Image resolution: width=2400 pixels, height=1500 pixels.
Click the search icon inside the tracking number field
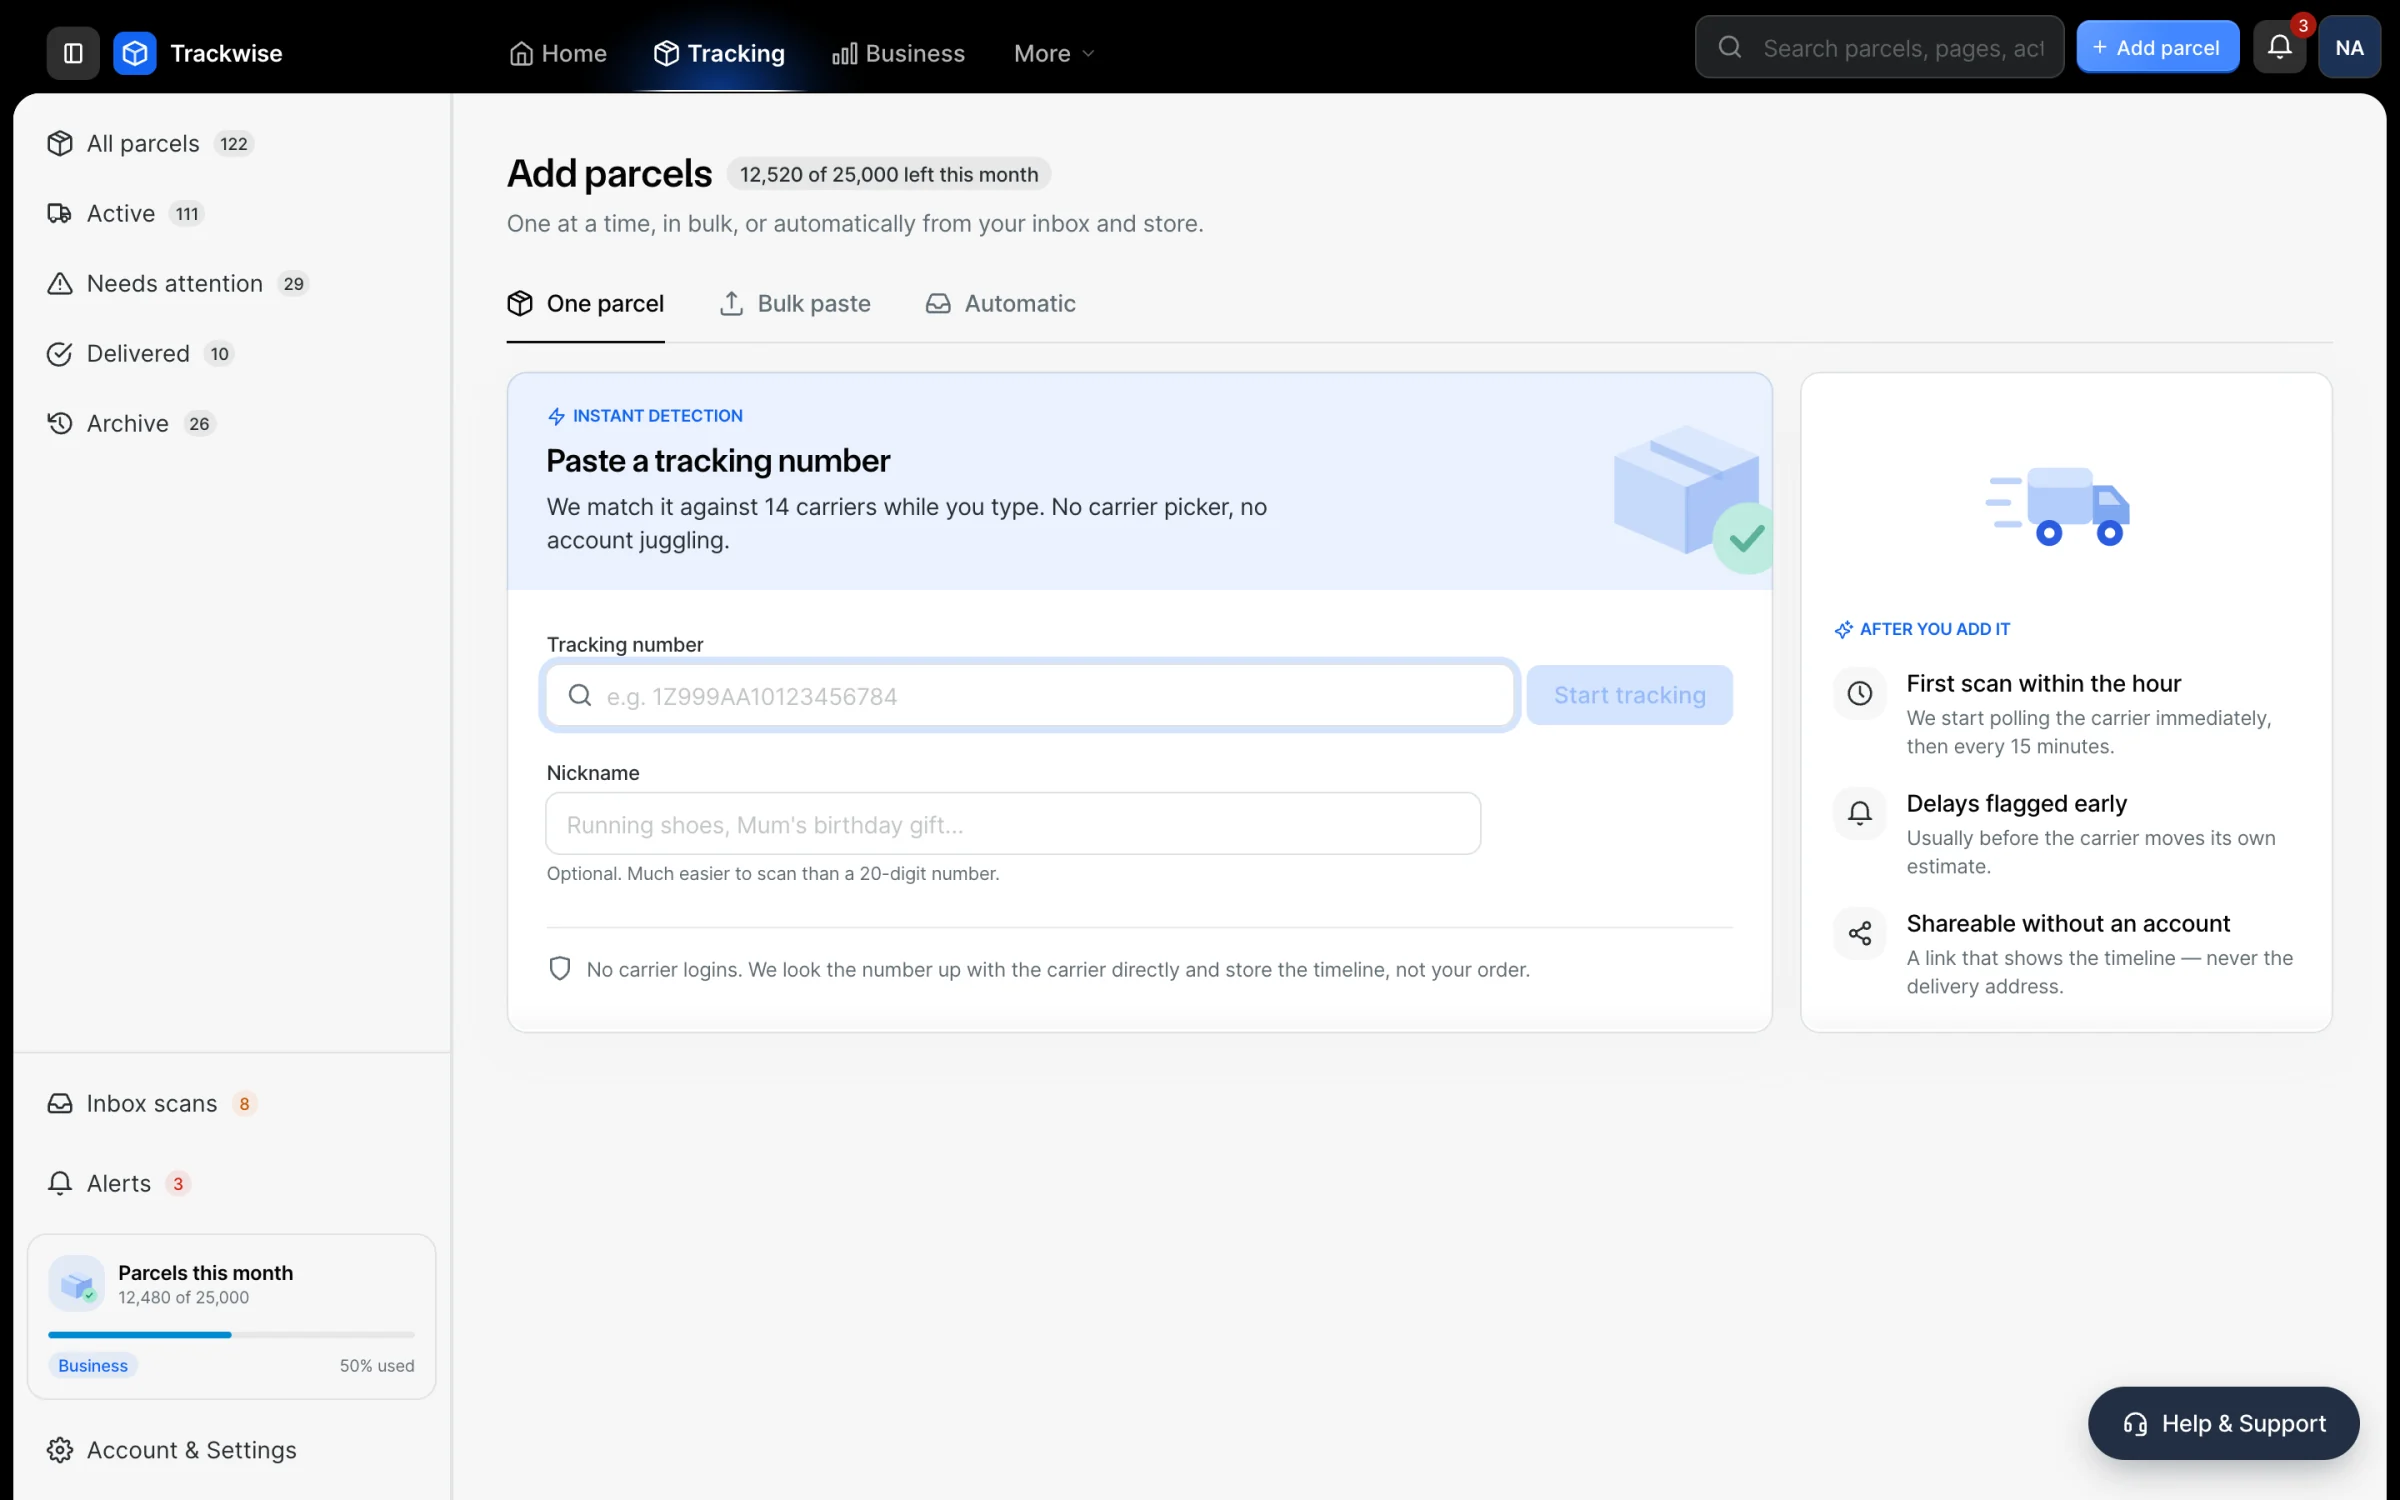tap(580, 695)
